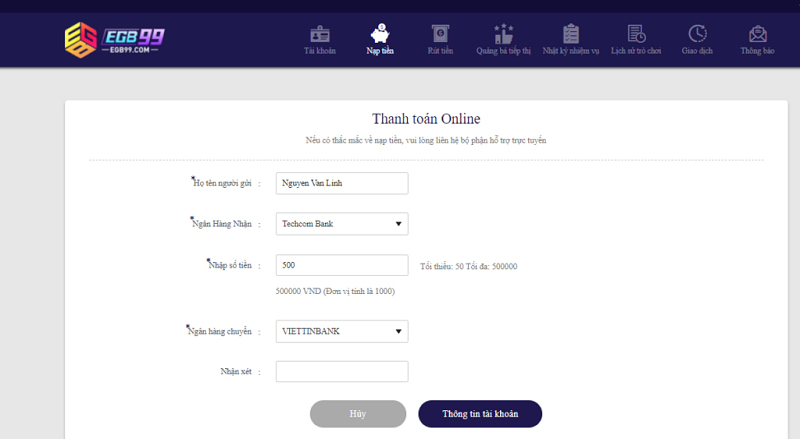800x439 pixels.
Task: Open the Tài khoản account icon
Action: point(320,33)
